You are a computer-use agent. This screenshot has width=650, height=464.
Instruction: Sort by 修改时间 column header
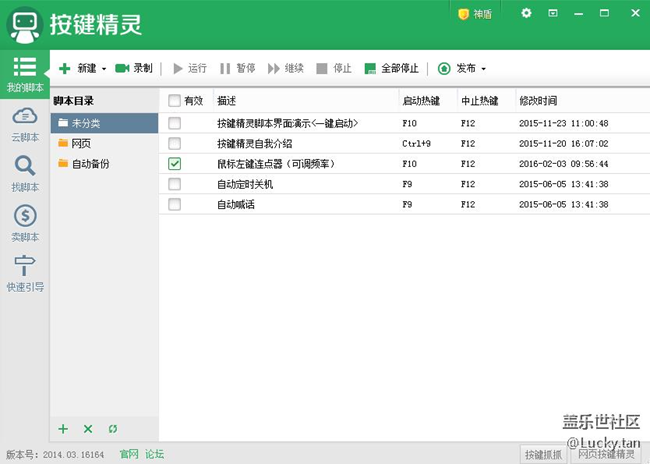click(x=538, y=101)
